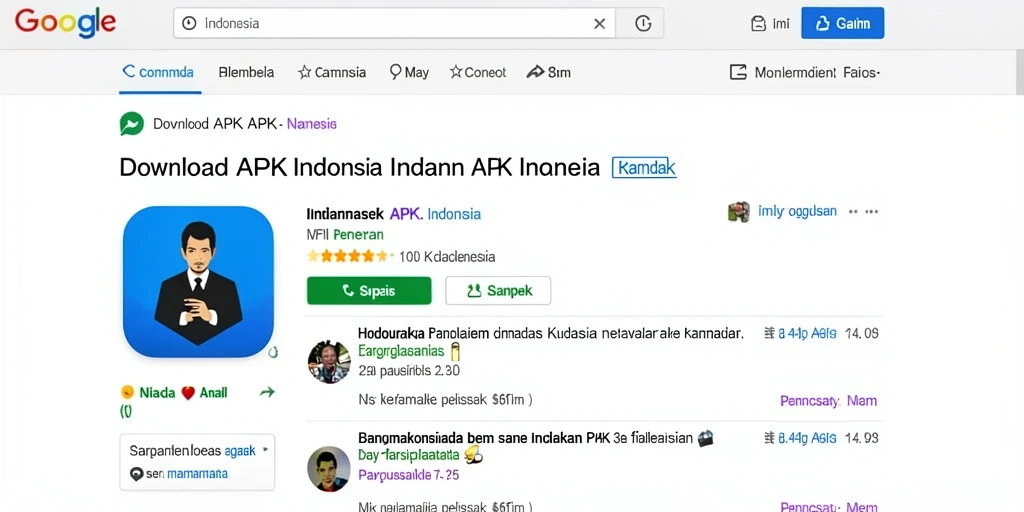Click the blue Gainn button
Screen dimensions: 1024x512
pos(842,24)
